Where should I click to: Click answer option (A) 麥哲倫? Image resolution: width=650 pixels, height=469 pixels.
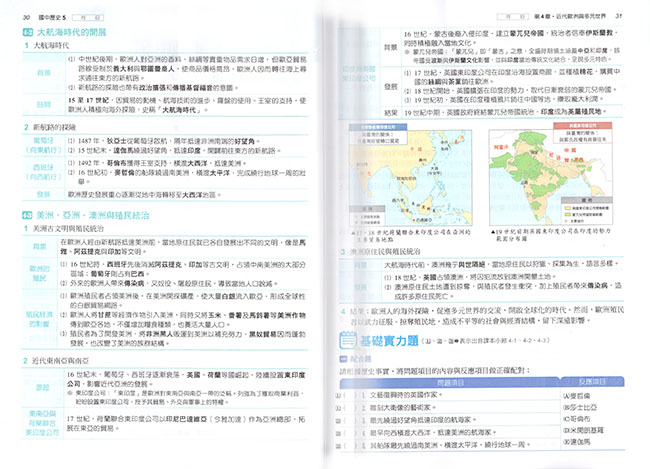pyautogui.click(x=577, y=396)
